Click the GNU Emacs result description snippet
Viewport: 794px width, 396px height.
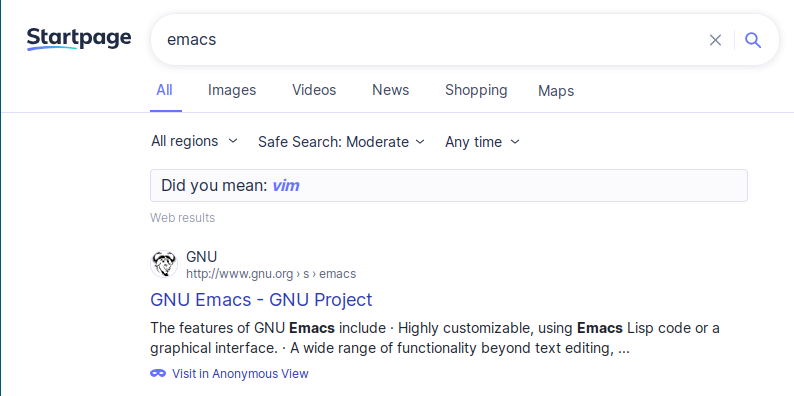435,338
